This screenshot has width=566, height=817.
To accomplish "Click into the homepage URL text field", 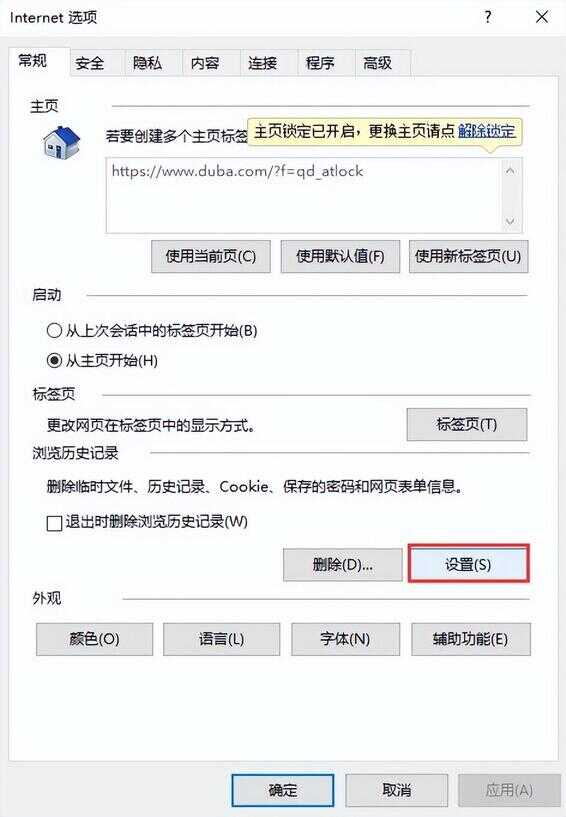I will (x=304, y=195).
